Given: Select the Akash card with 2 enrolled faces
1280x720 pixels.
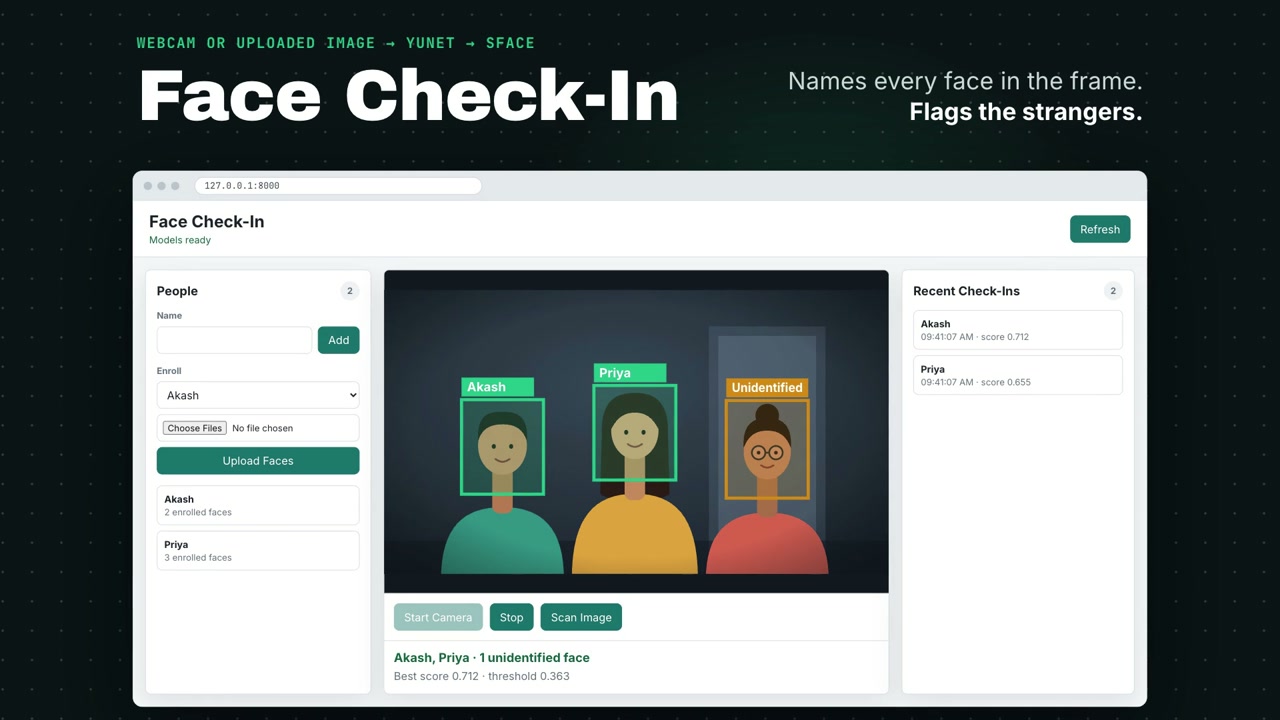Looking at the screenshot, I should [x=258, y=505].
